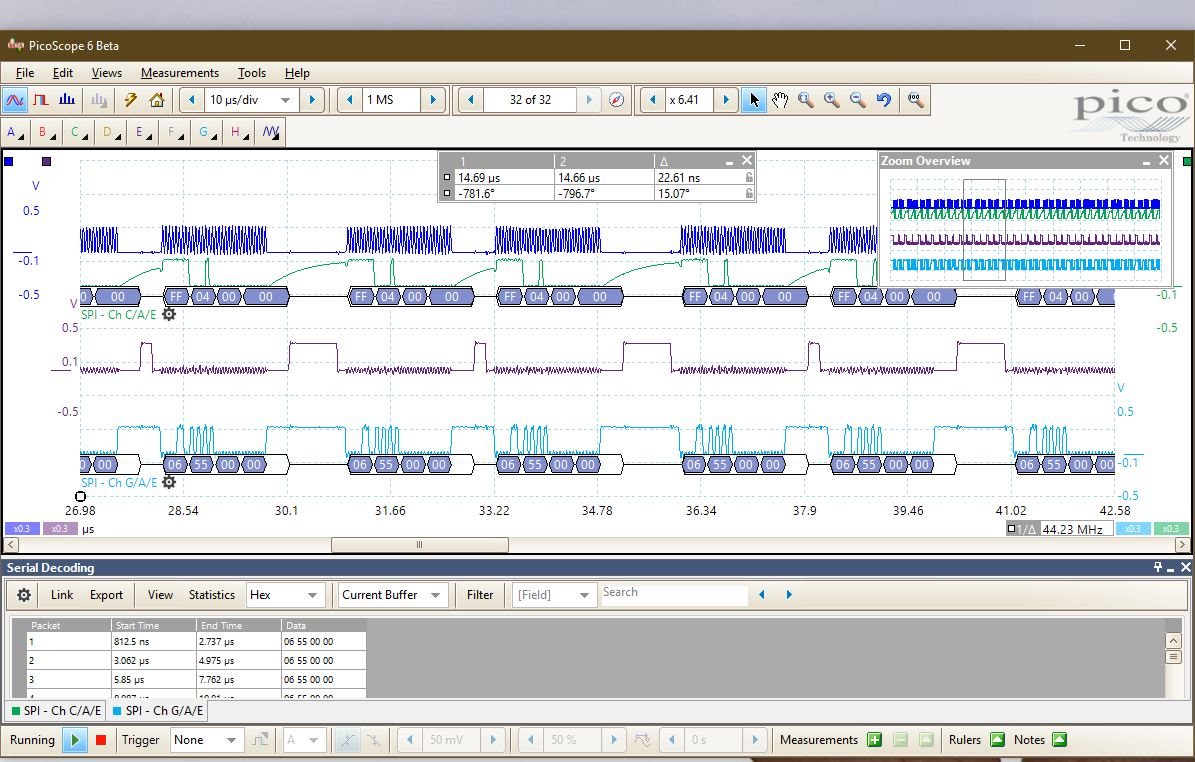Close the Zoom Overview panel
This screenshot has height=762, width=1195.
click(1164, 161)
